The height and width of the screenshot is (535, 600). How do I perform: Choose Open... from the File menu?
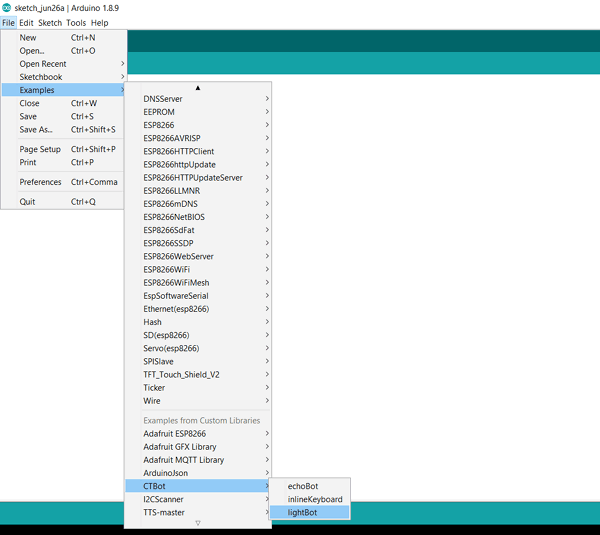pyautogui.click(x=63, y=51)
